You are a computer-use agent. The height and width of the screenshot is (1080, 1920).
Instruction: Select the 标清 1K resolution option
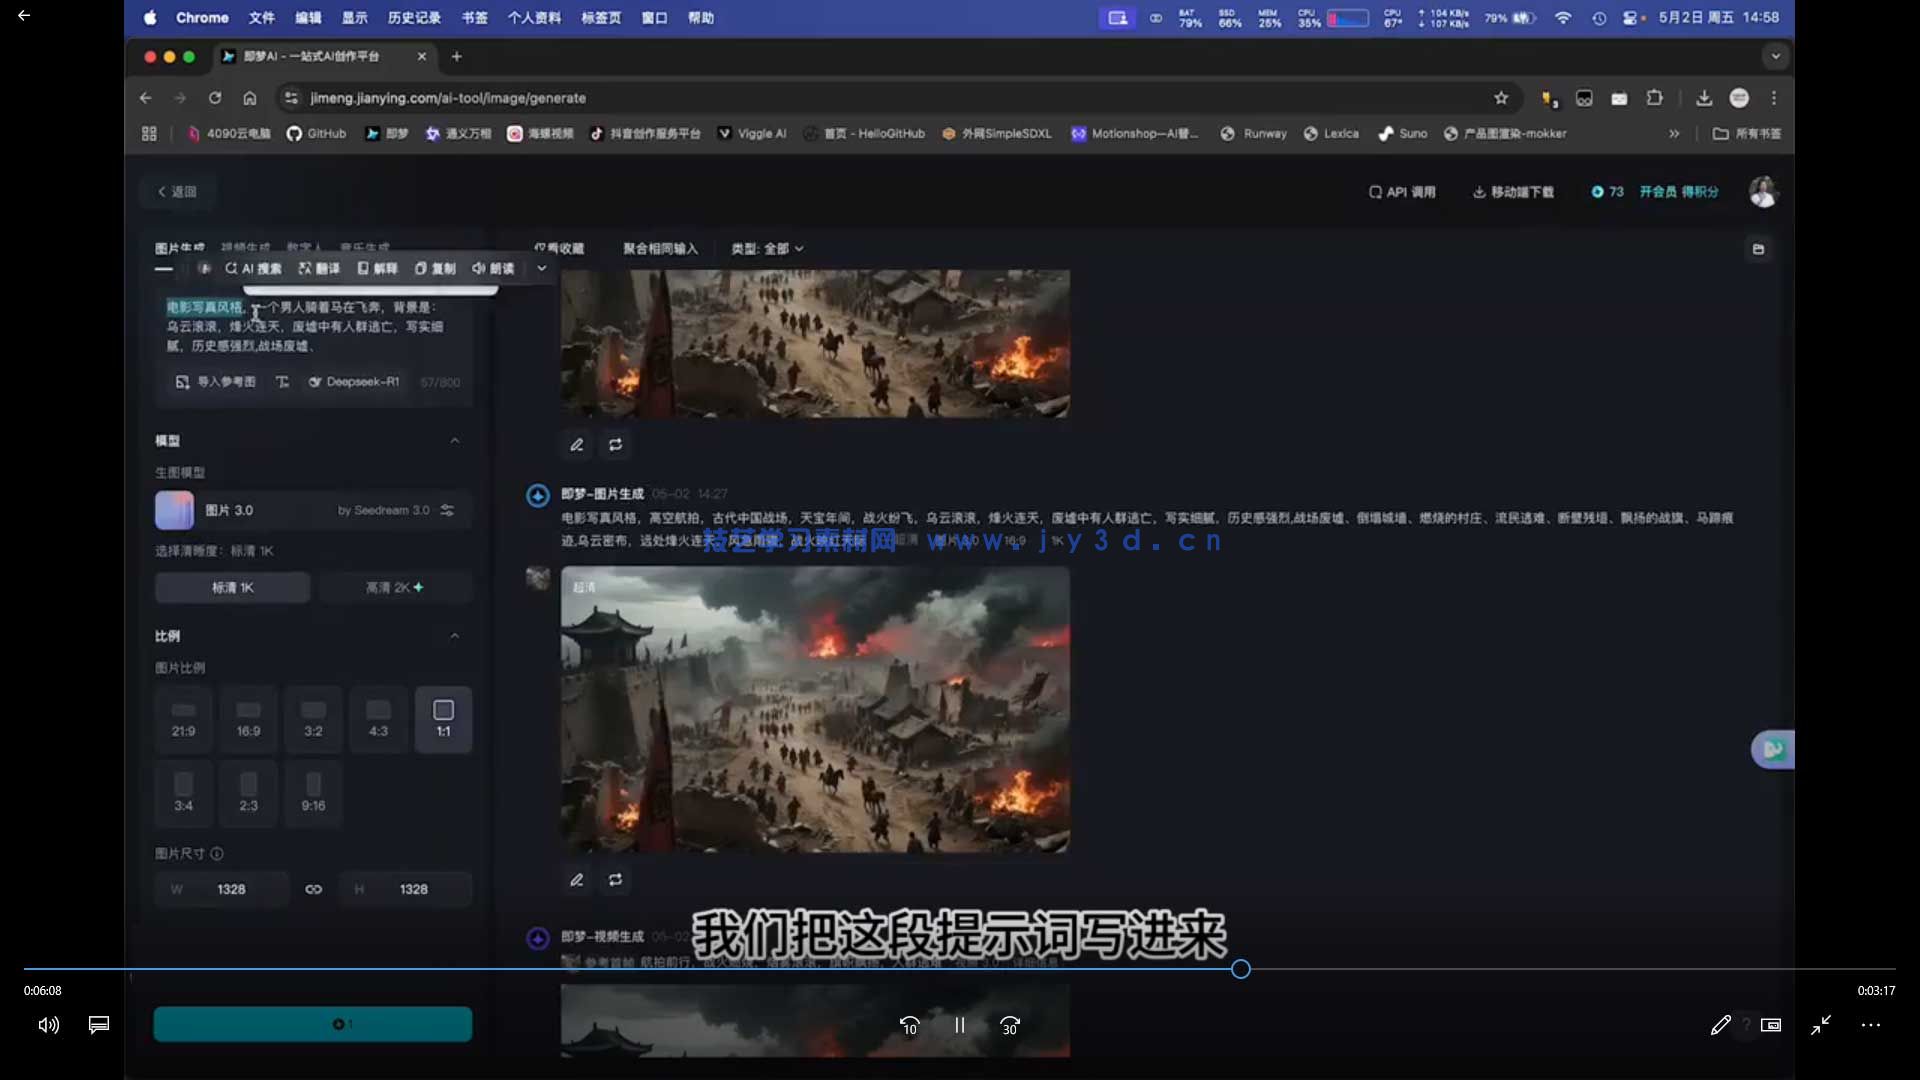coord(232,588)
